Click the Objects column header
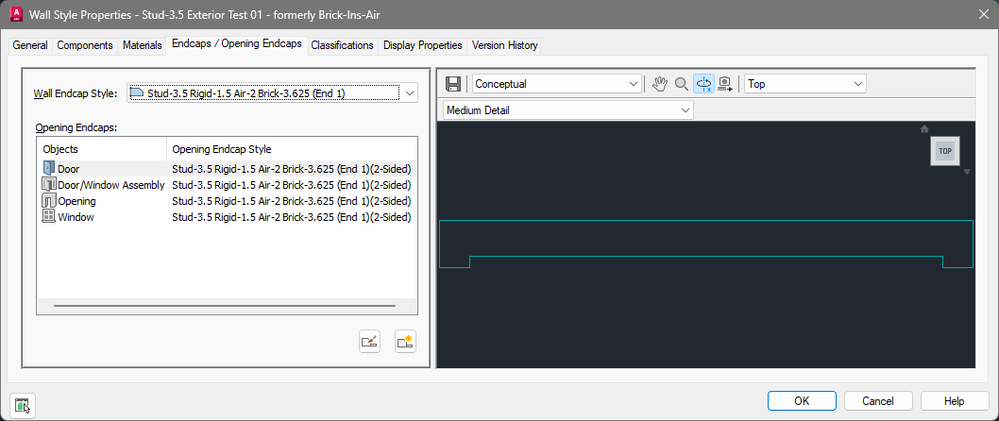 point(102,149)
